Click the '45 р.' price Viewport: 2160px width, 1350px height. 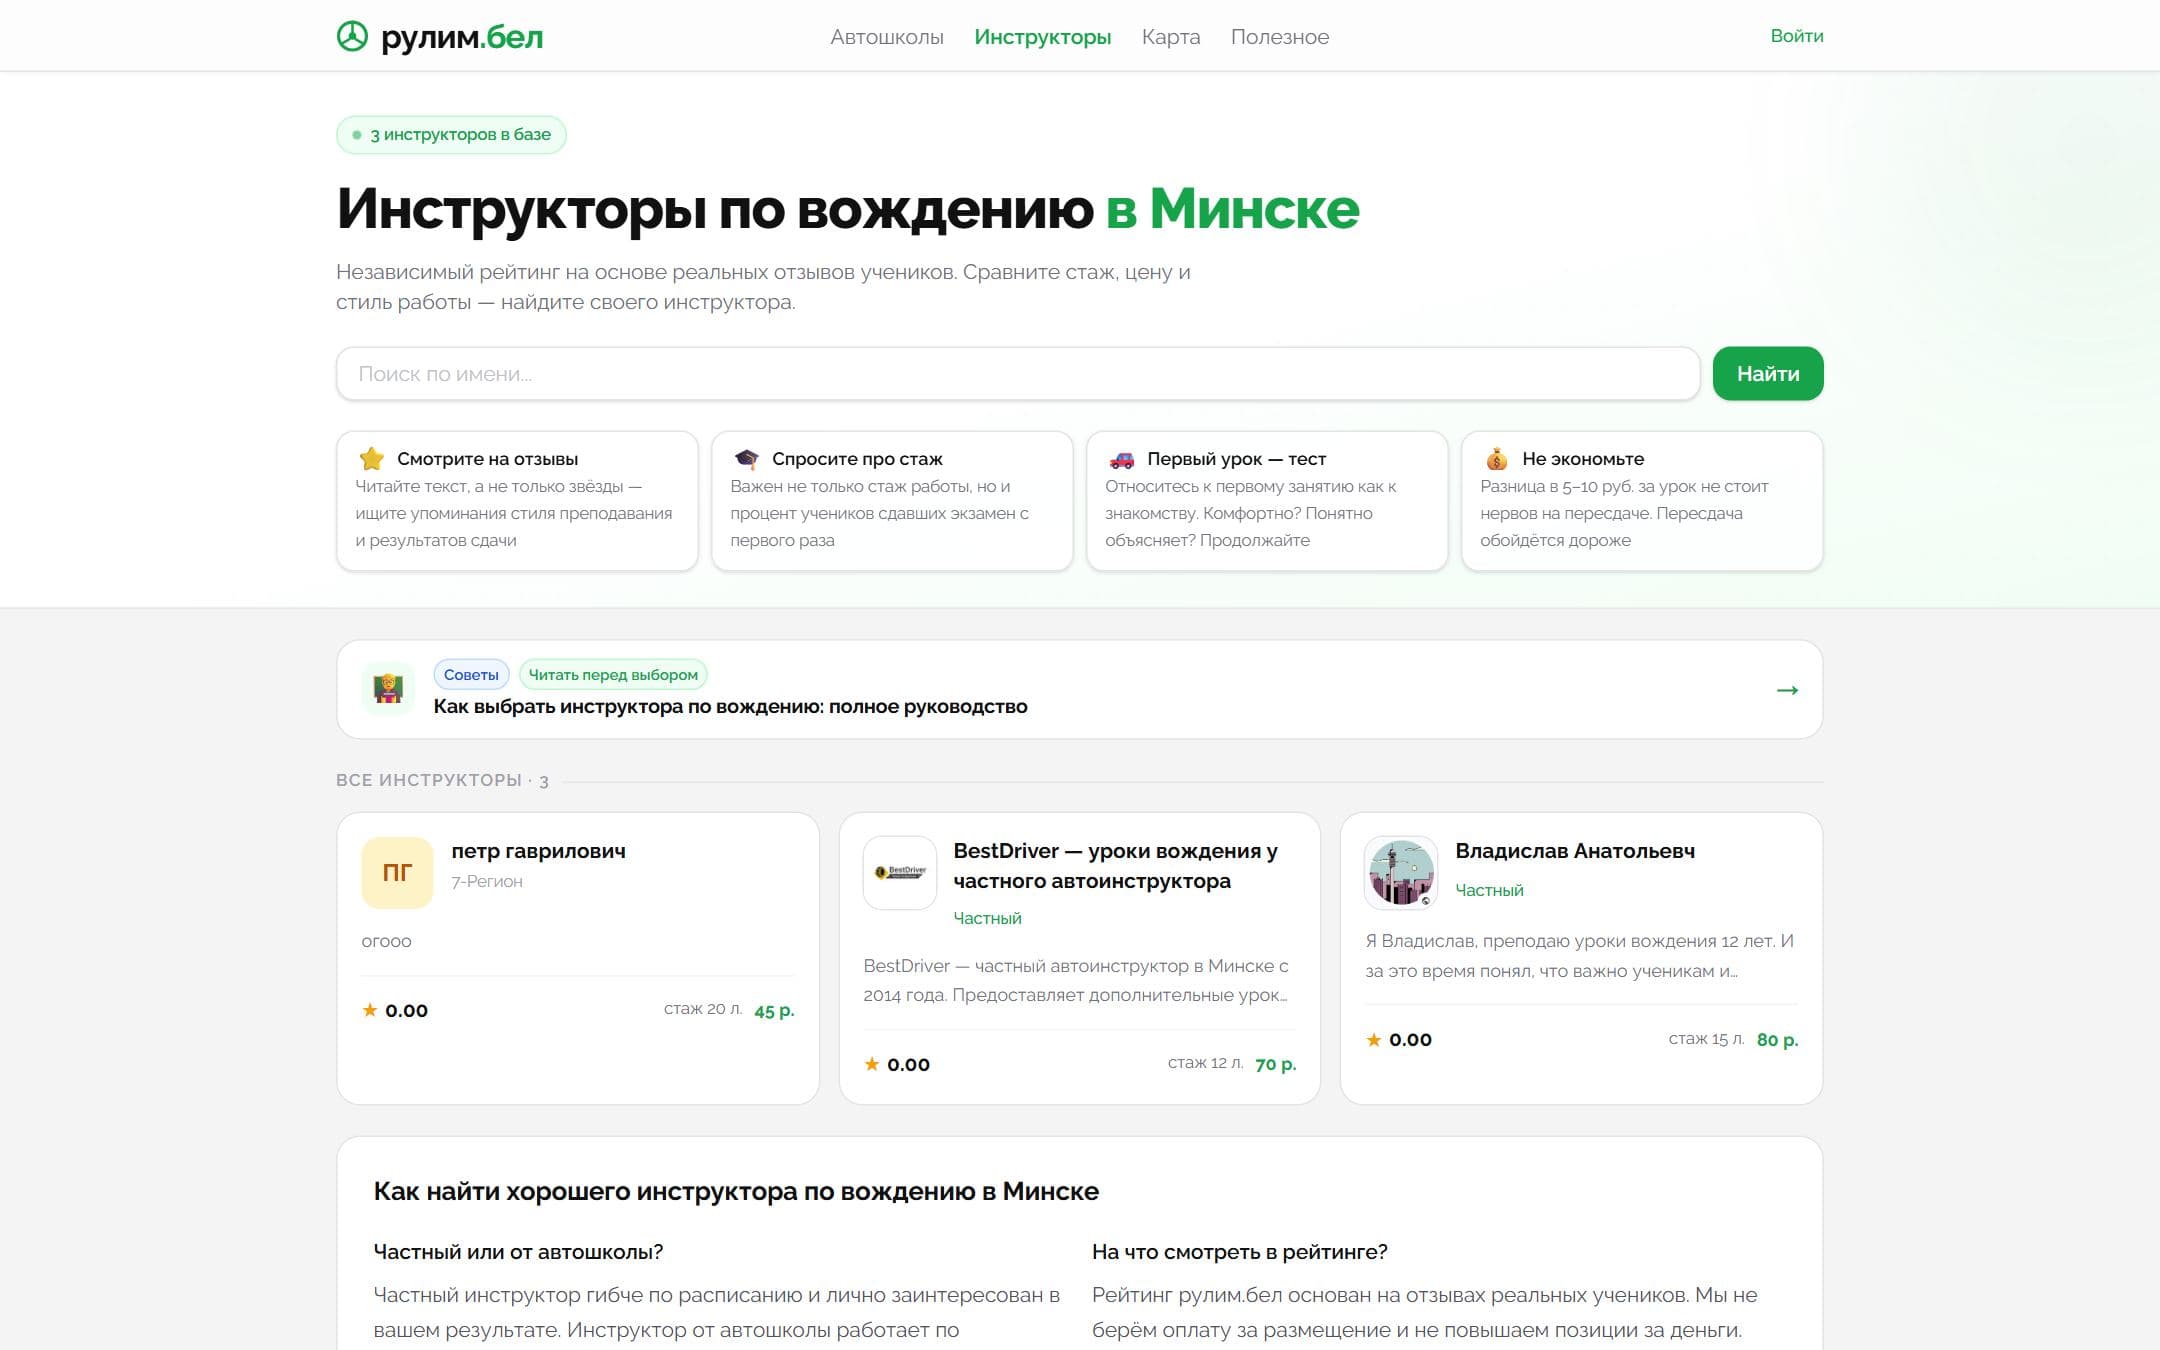[x=774, y=1011]
